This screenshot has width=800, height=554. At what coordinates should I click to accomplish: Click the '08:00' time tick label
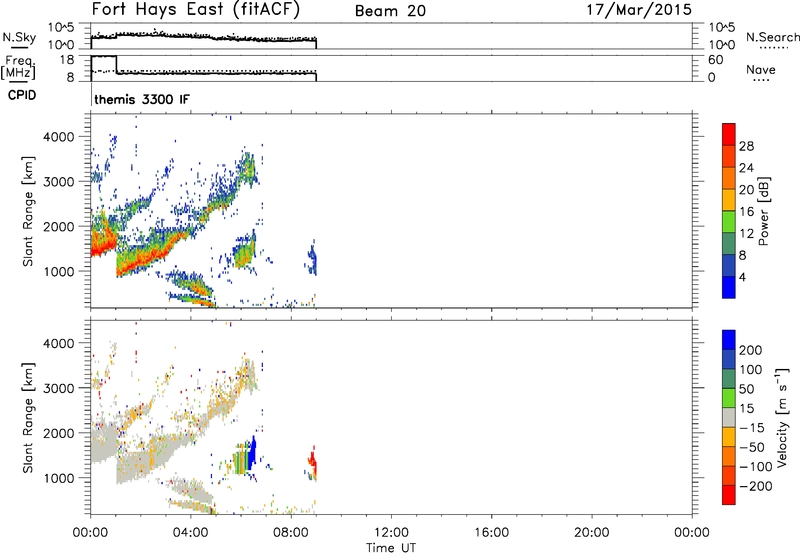point(291,533)
